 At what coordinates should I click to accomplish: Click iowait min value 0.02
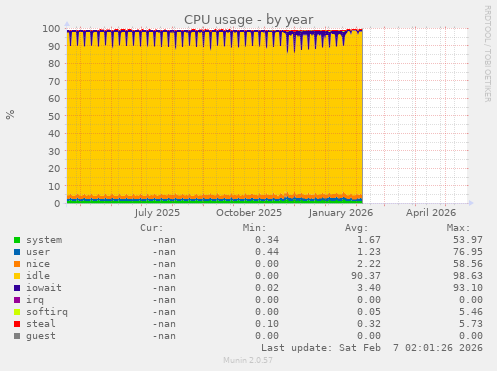pos(267,288)
